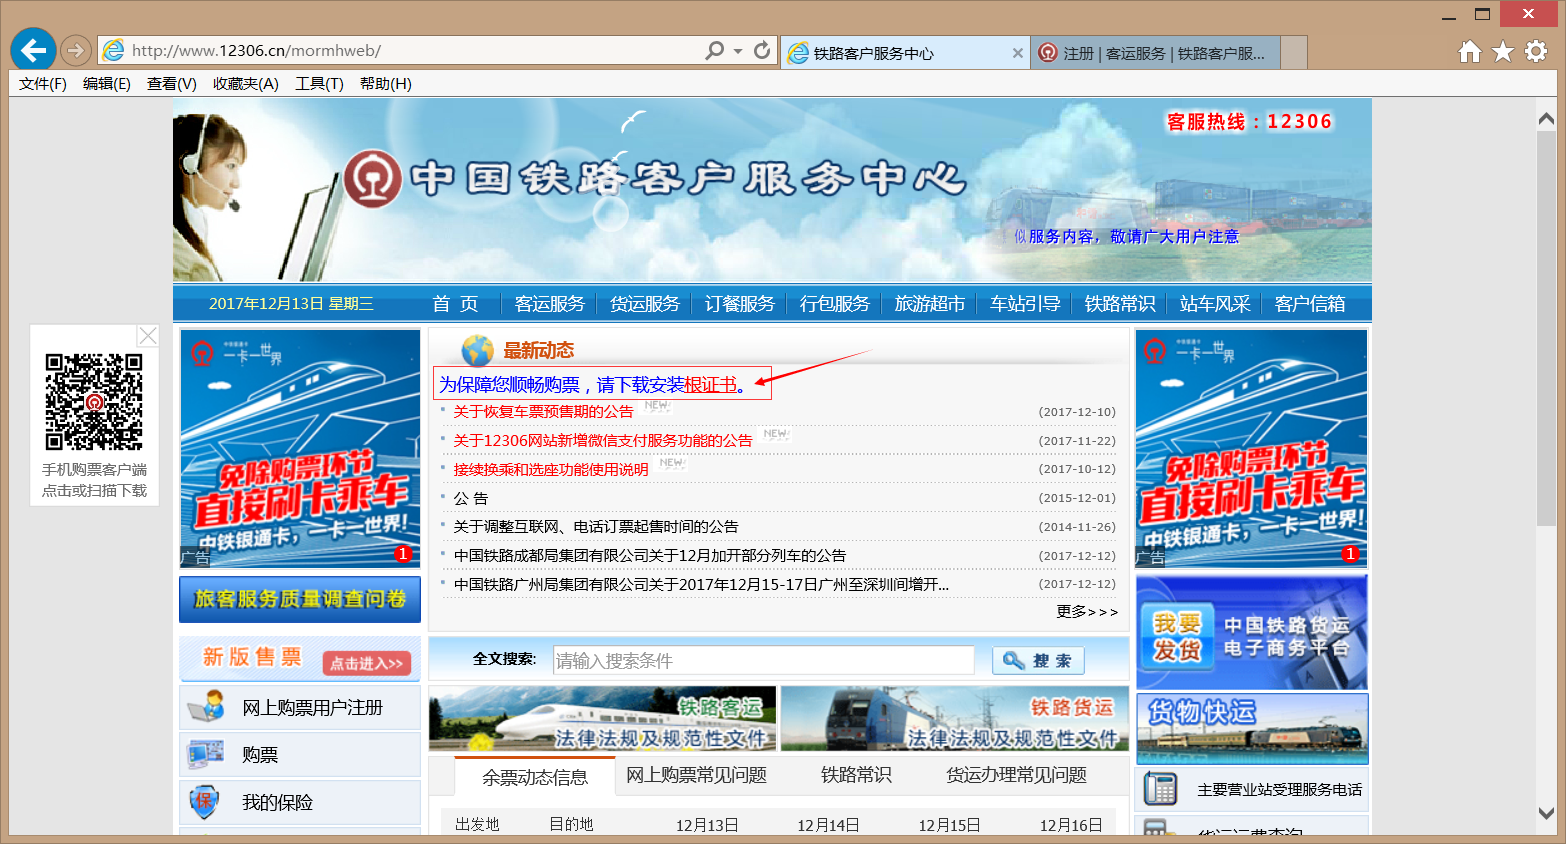Viewport: 1566px width, 844px height.
Task: Open the 文件(F) menu
Action: (43, 84)
